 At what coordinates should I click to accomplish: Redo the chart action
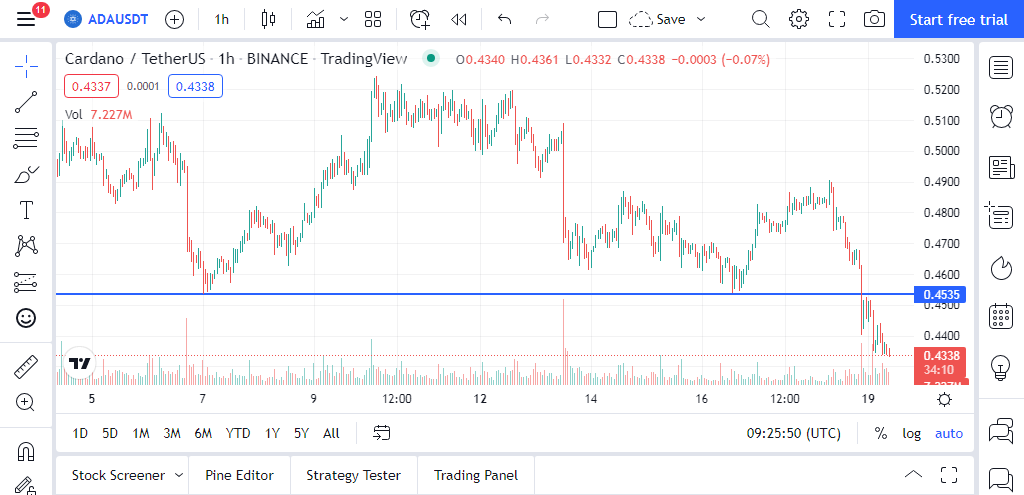[542, 20]
